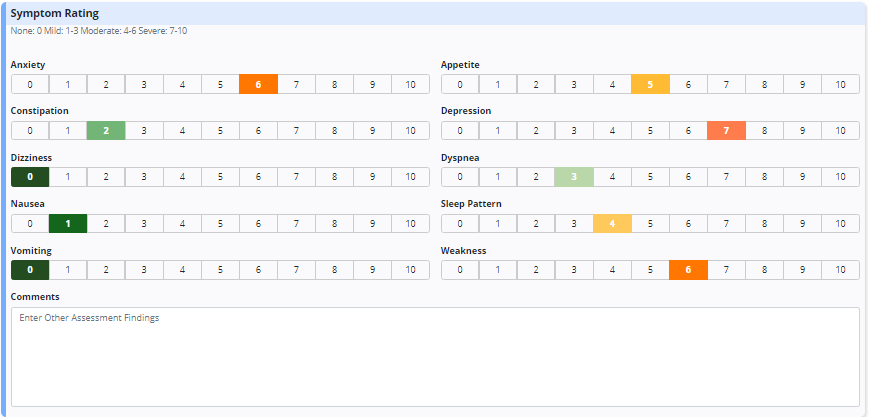Set Depression rating to 3
The image size is (869, 417).
pyautogui.click(x=574, y=131)
